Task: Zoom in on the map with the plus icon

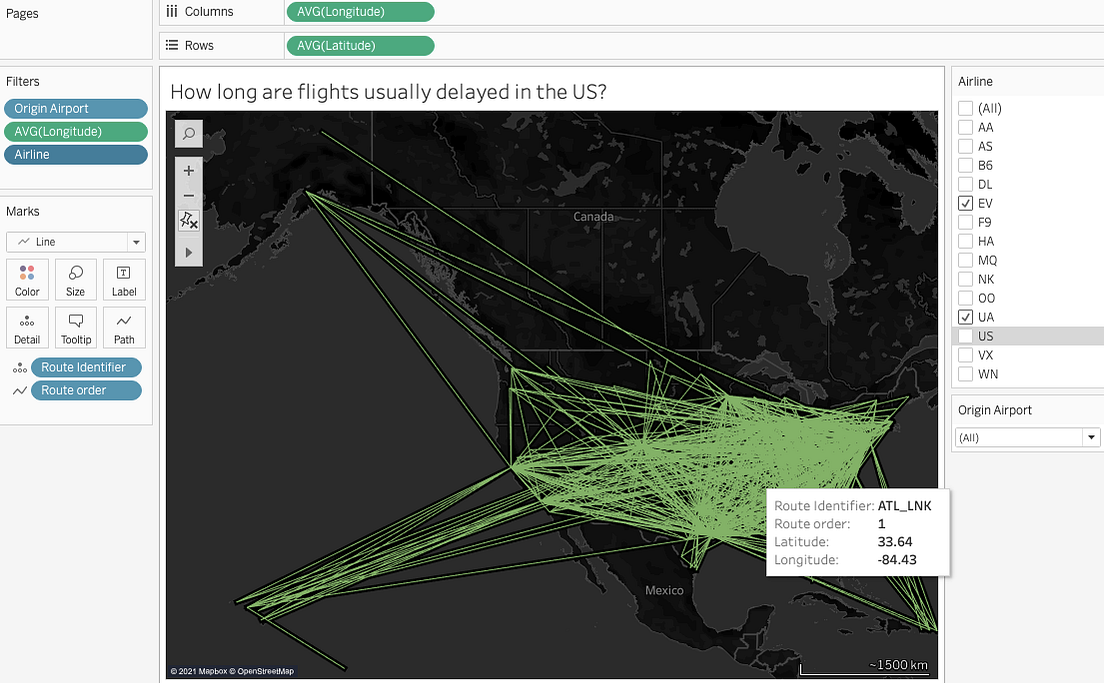Action: point(189,170)
